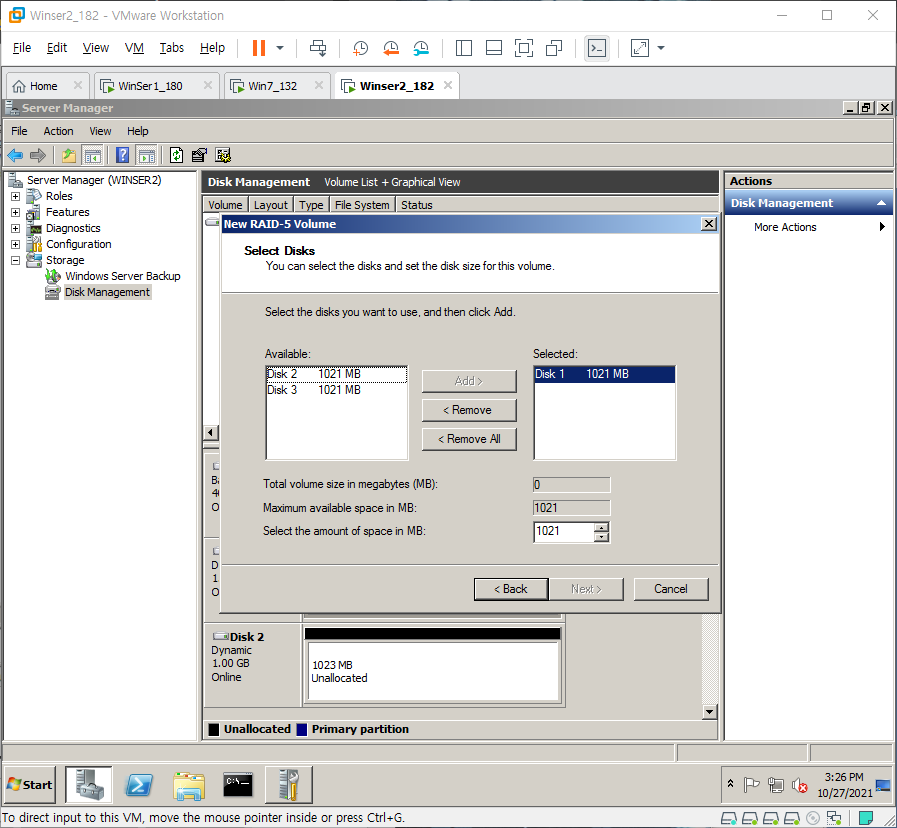
Task: Select Windows Server Backup in the tree
Action: [122, 276]
